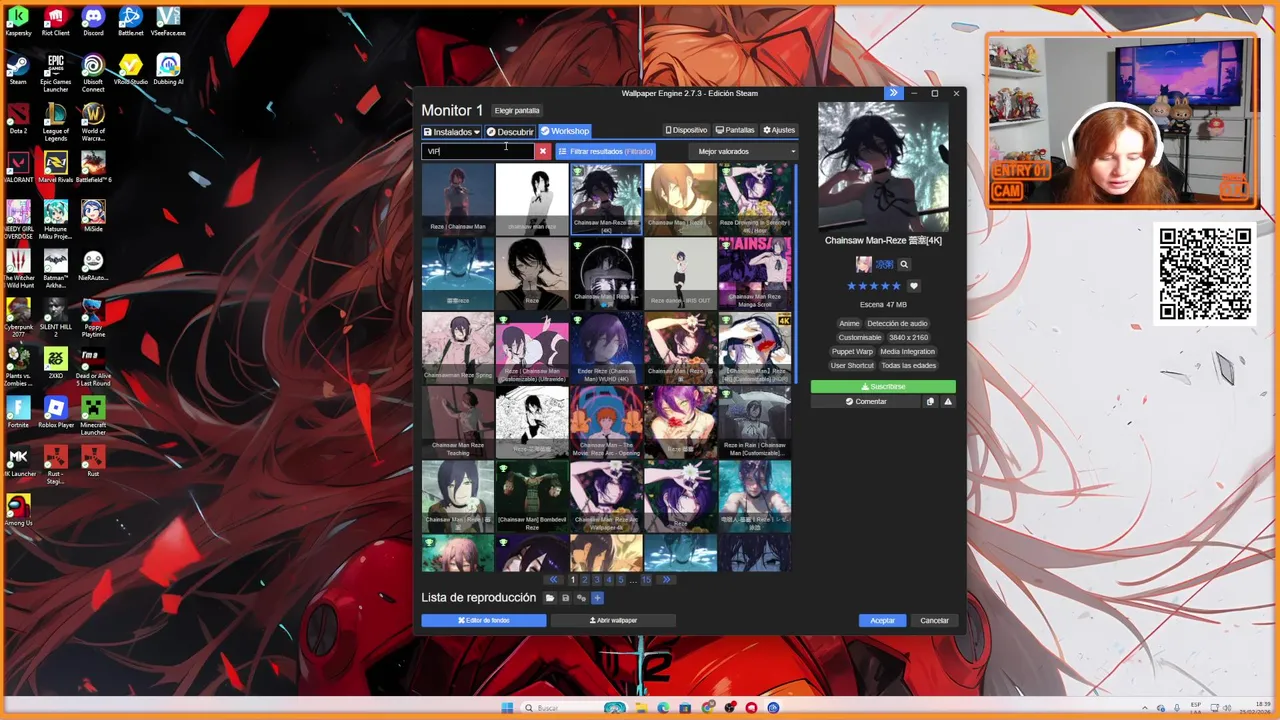Select the Media Integration tag
1280x720 pixels.
908,352
